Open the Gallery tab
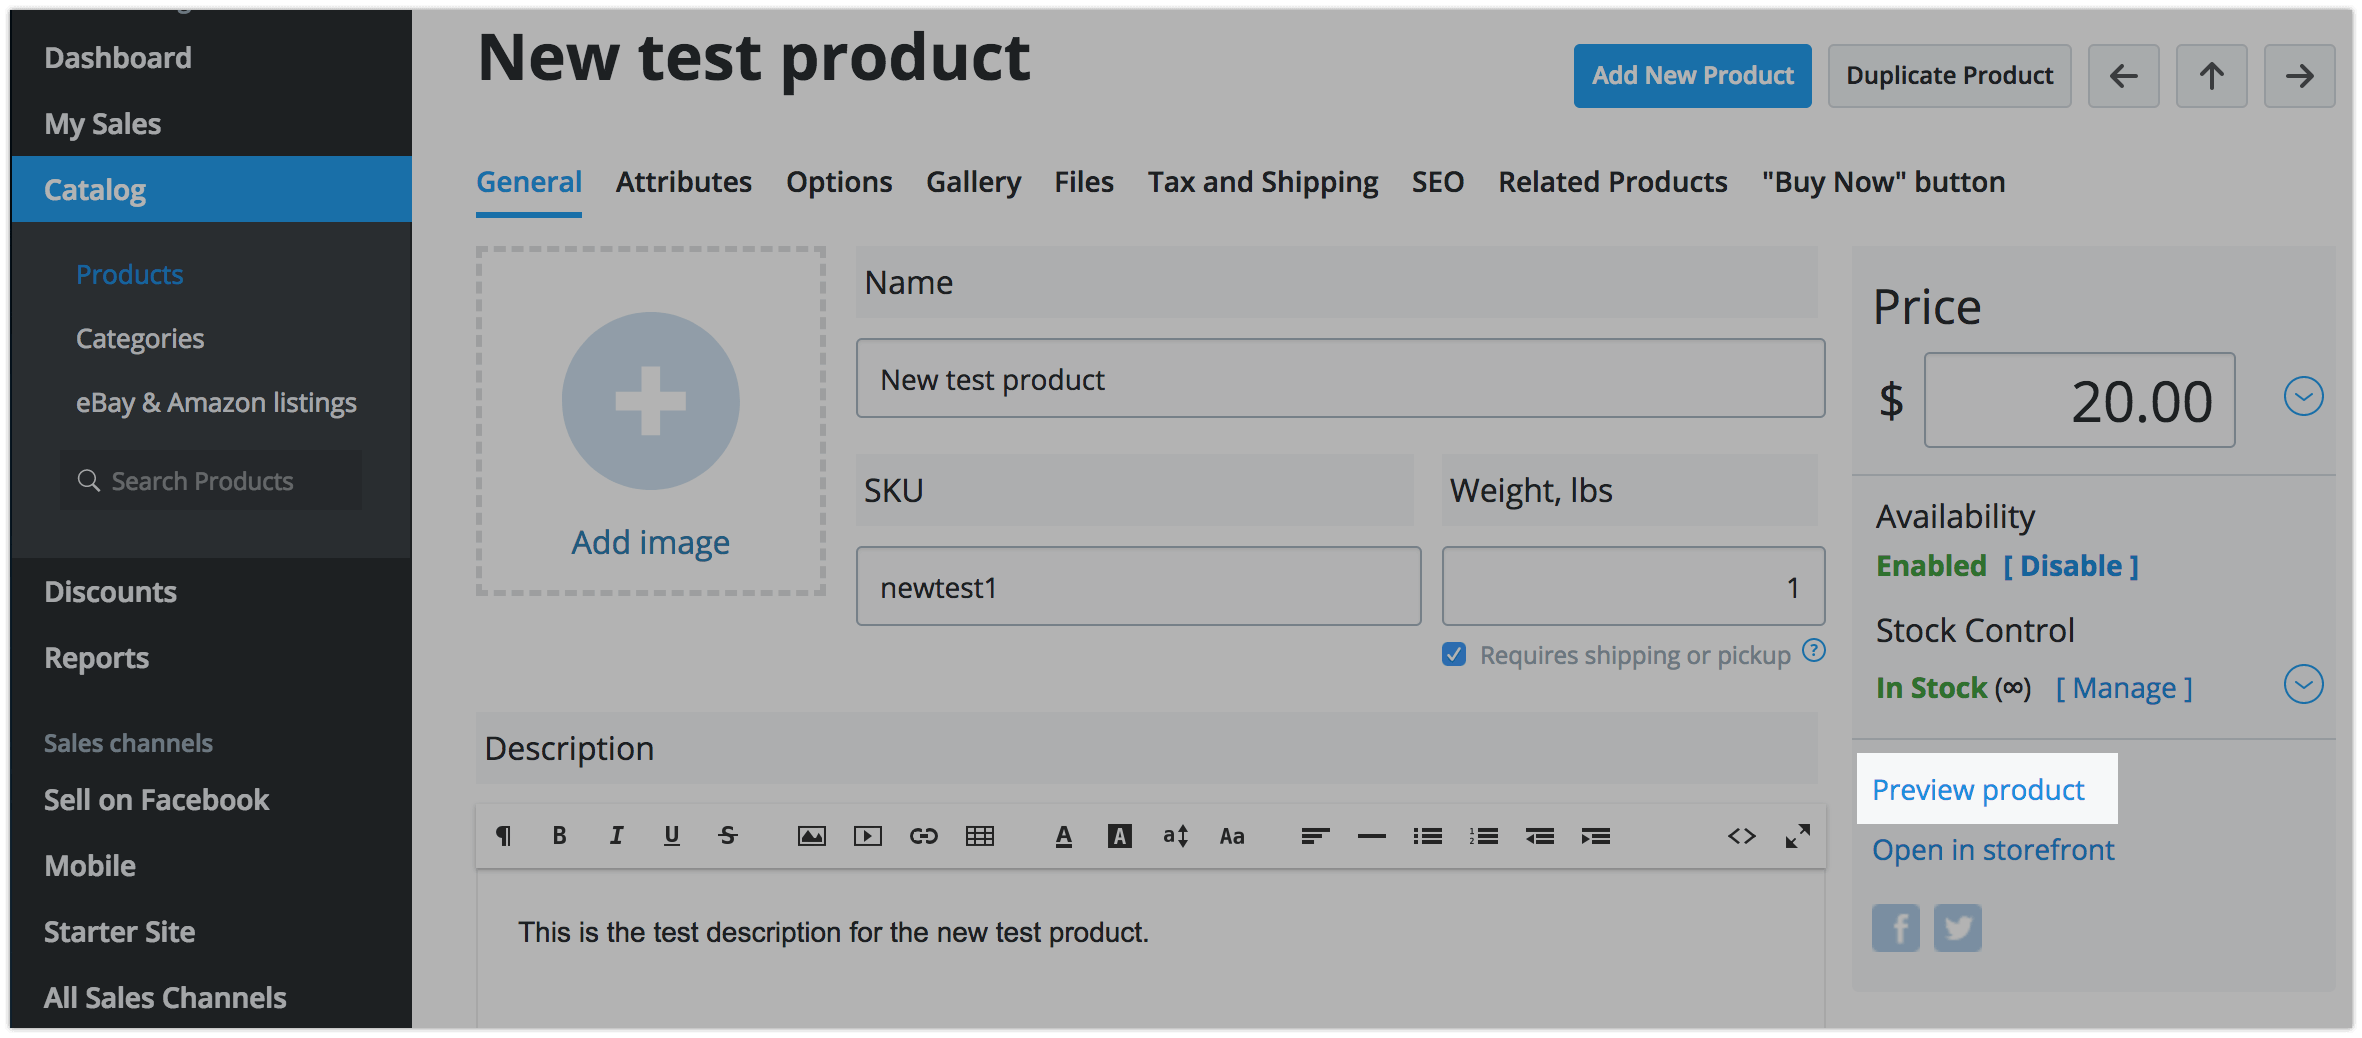2362x1038 pixels. click(x=973, y=182)
